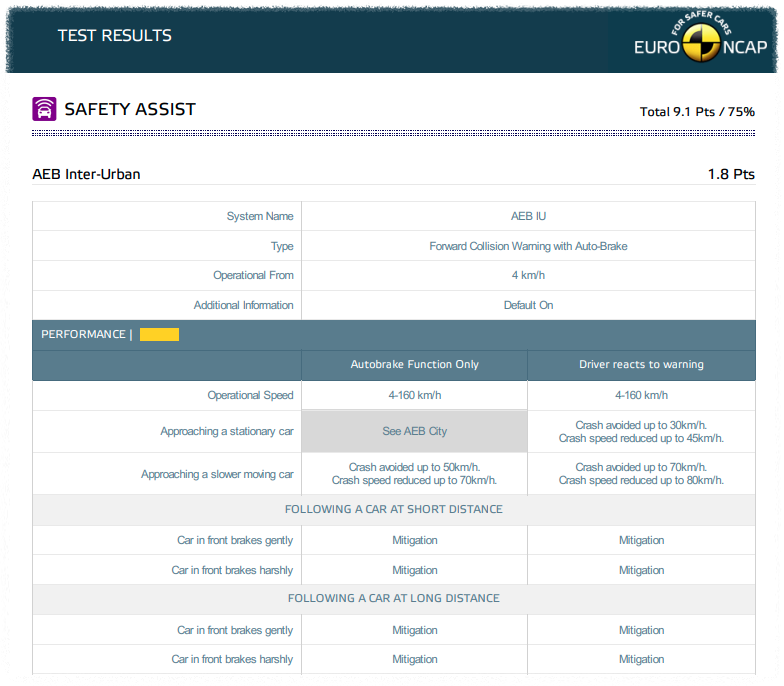784x686 pixels.
Task: Click long distance brakes harshly Autobrake 'Mitigation'
Action: tap(414, 659)
